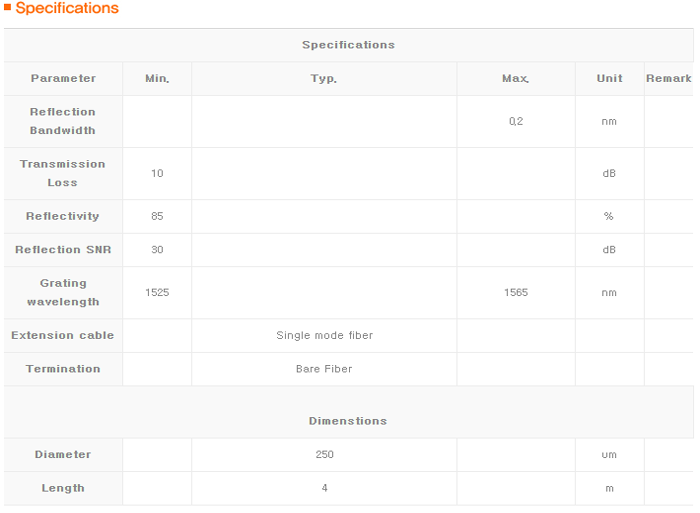Click the Typ. column header

point(324,79)
